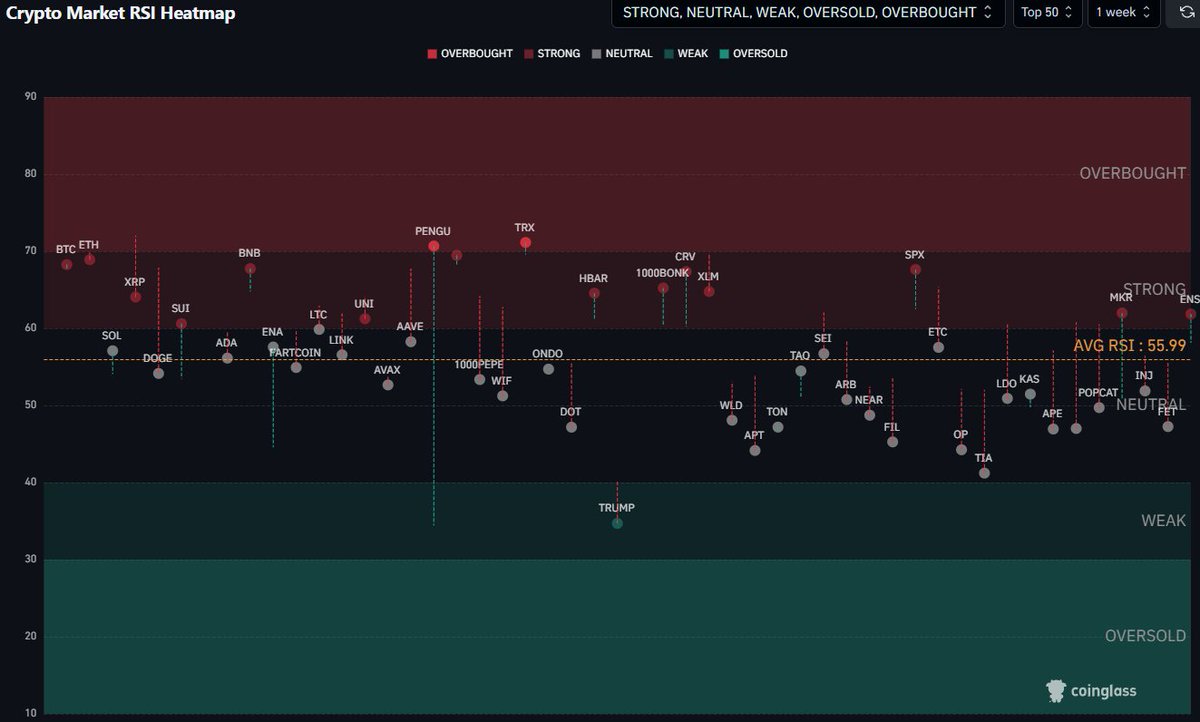Click the 1000PEPE data point
The height and width of the screenshot is (722, 1200).
pyautogui.click(x=479, y=379)
